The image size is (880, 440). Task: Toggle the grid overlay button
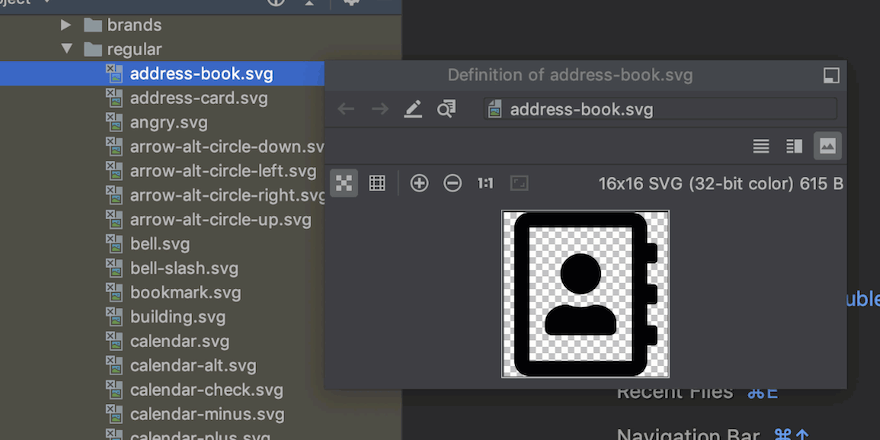(377, 183)
